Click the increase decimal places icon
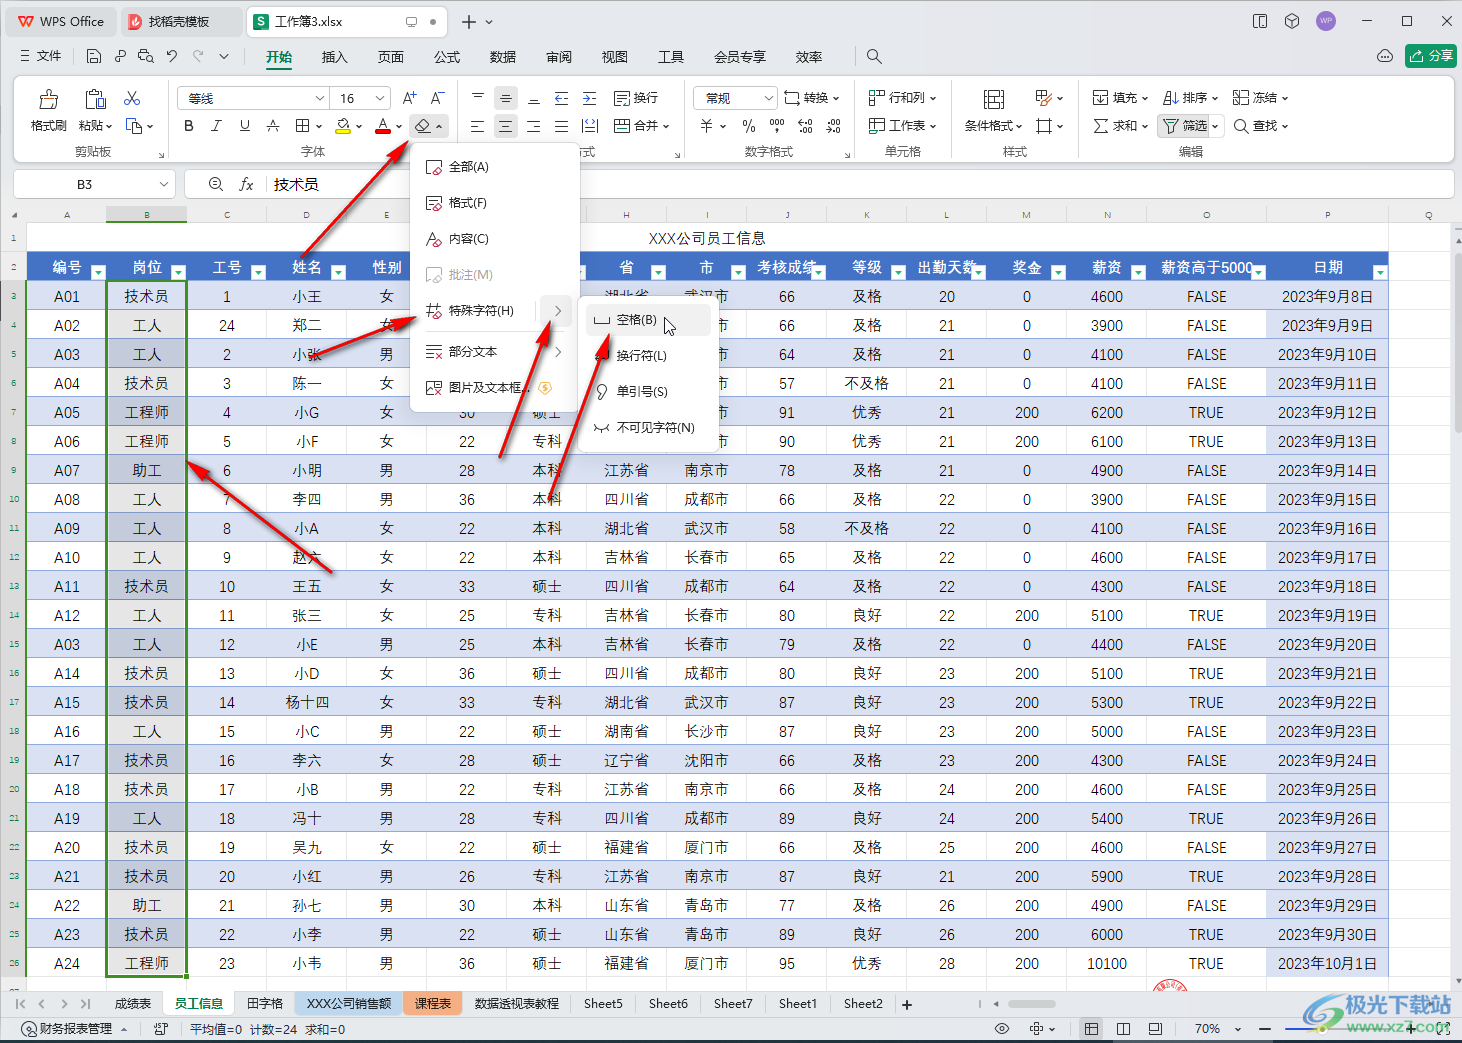 [x=806, y=126]
